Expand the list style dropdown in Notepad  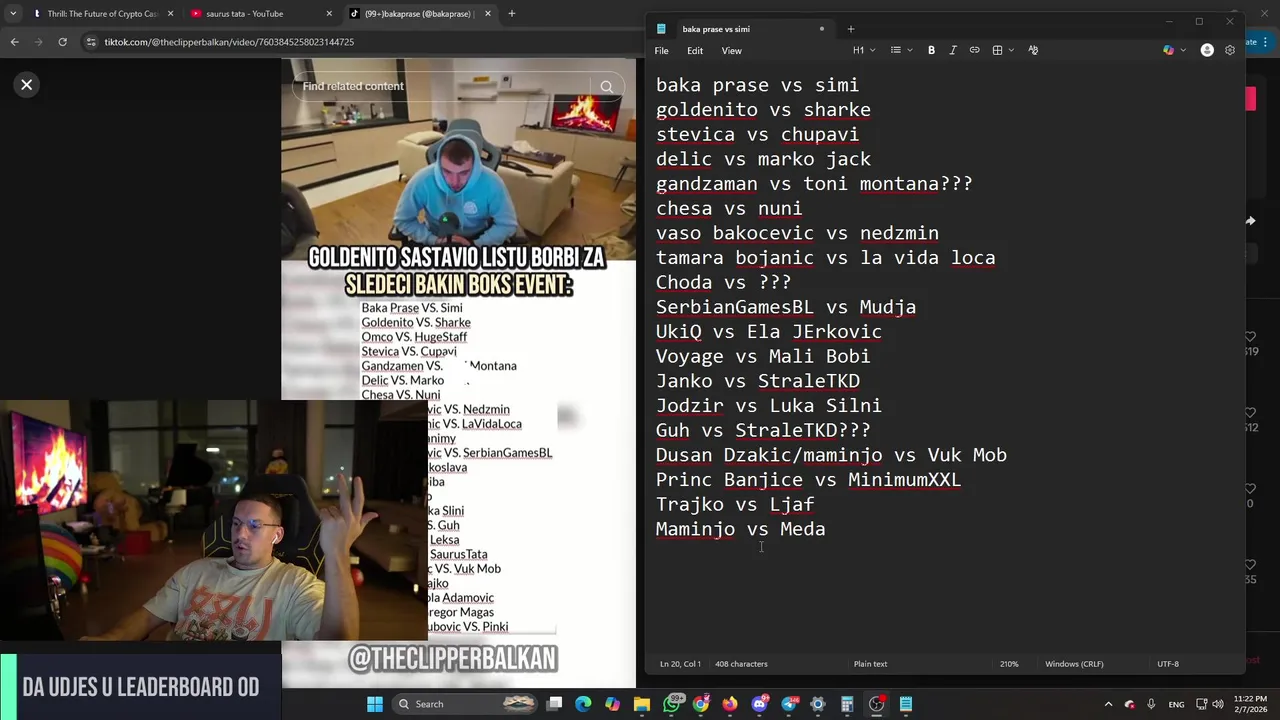coord(901,50)
